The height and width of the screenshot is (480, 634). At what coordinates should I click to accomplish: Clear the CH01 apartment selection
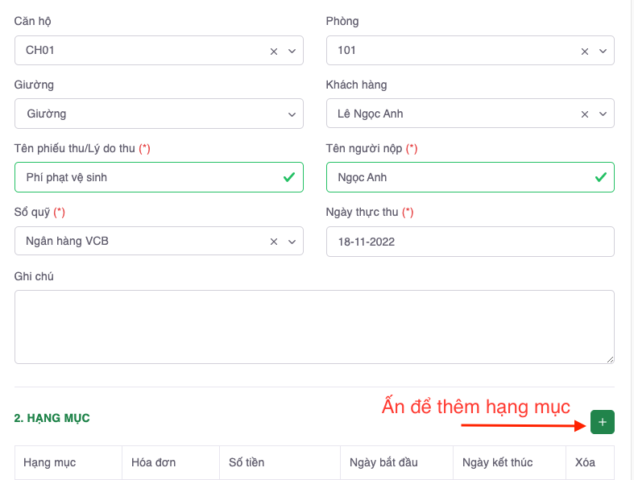(274, 51)
